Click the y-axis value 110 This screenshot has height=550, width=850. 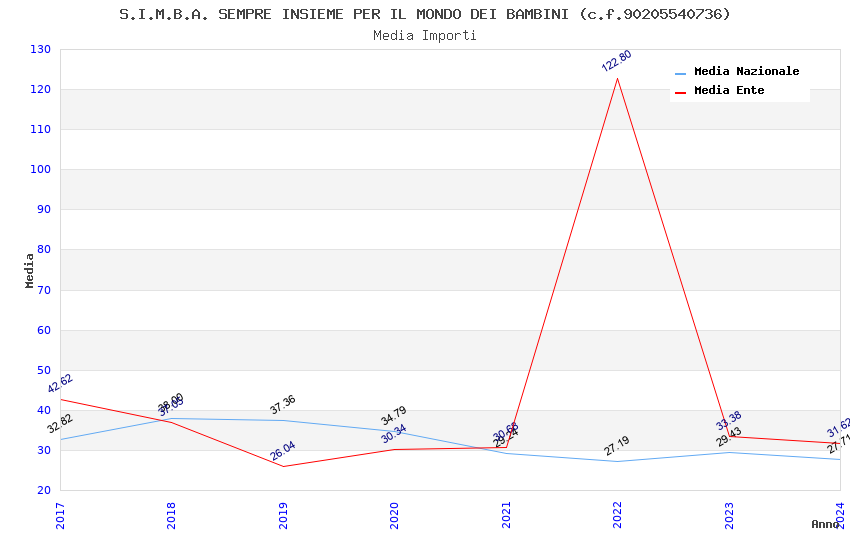41,130
